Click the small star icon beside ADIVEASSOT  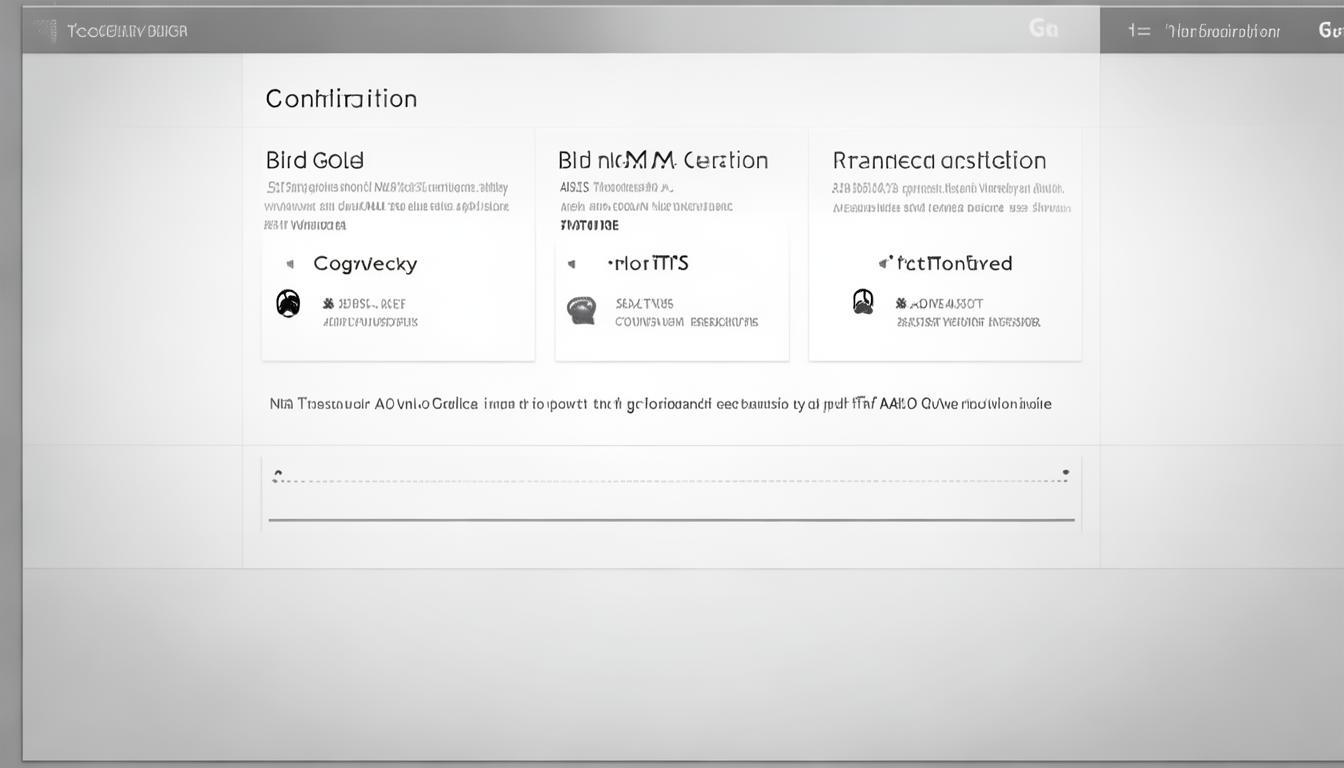(901, 303)
